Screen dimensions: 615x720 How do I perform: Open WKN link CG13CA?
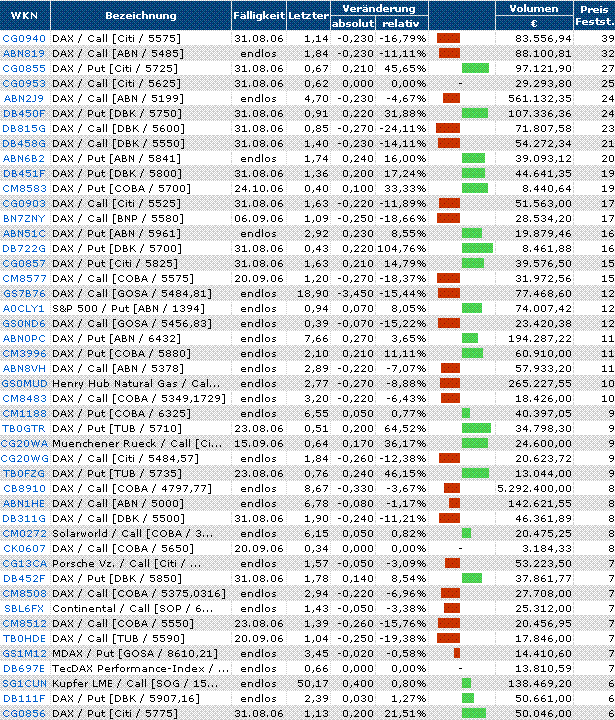24,564
